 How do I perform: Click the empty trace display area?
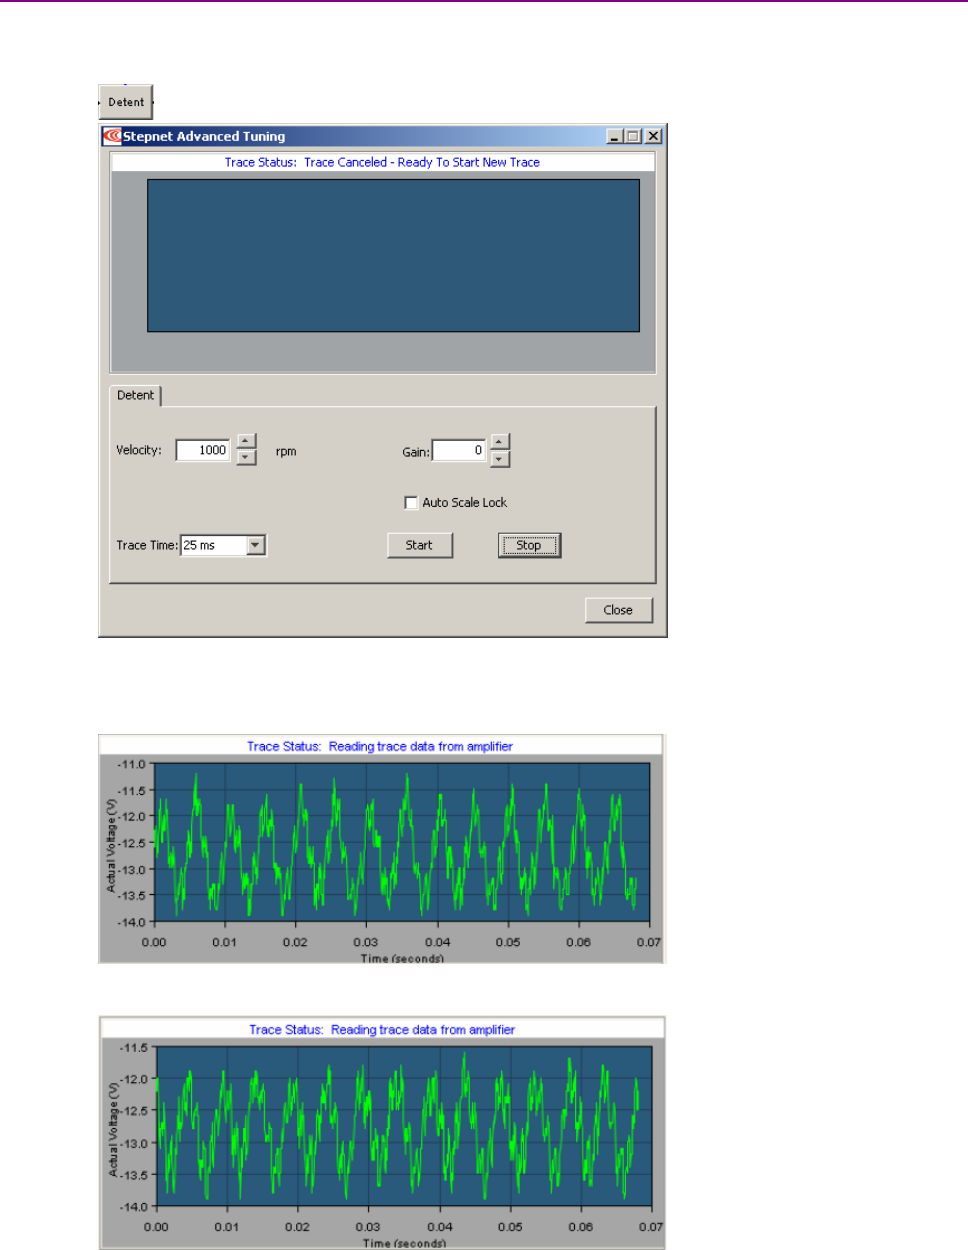click(393, 255)
